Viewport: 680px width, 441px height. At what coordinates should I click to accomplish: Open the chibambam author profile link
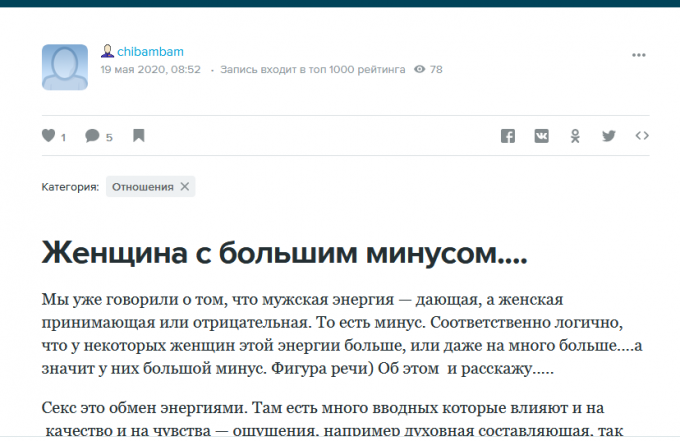click(x=149, y=51)
